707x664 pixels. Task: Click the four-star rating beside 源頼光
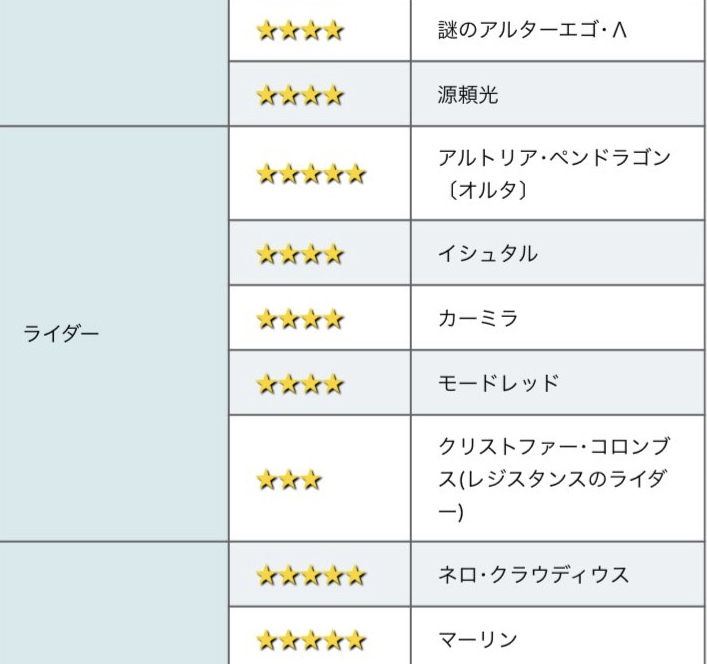click(x=300, y=95)
